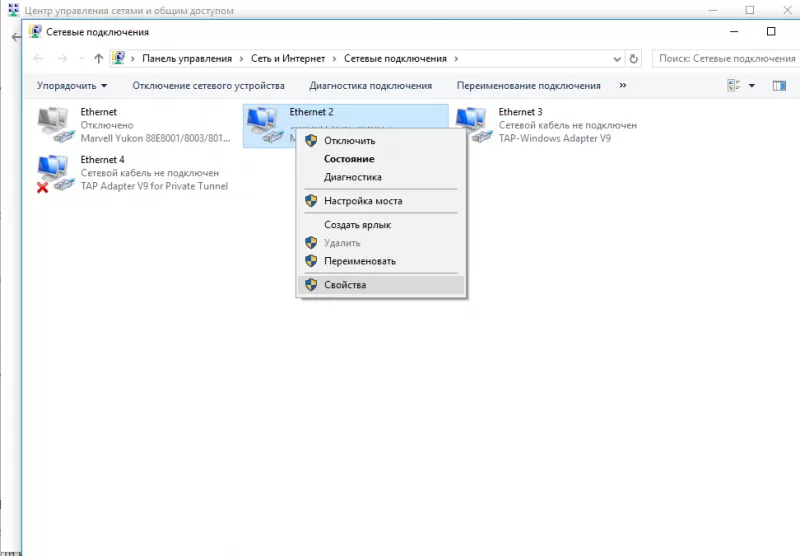The height and width of the screenshot is (556, 800).
Task: Open Свойства in the context menu
Action: [381, 285]
